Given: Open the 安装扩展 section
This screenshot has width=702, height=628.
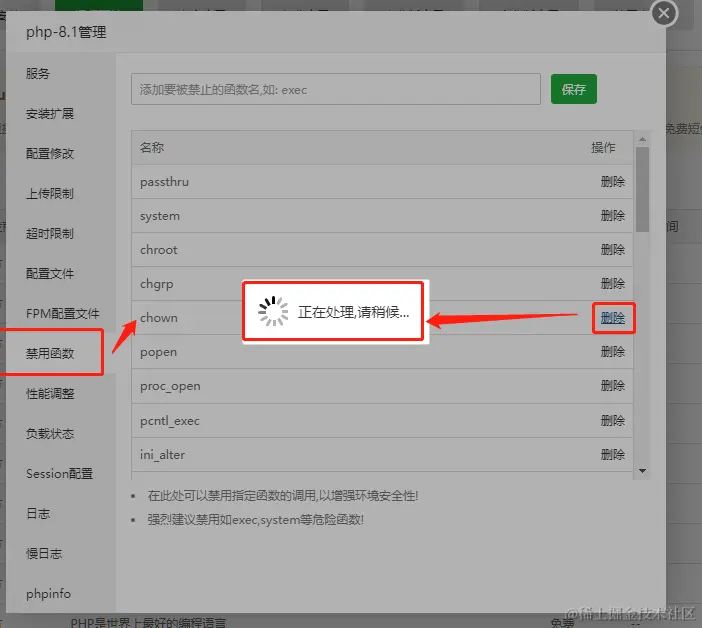Looking at the screenshot, I should point(50,114).
